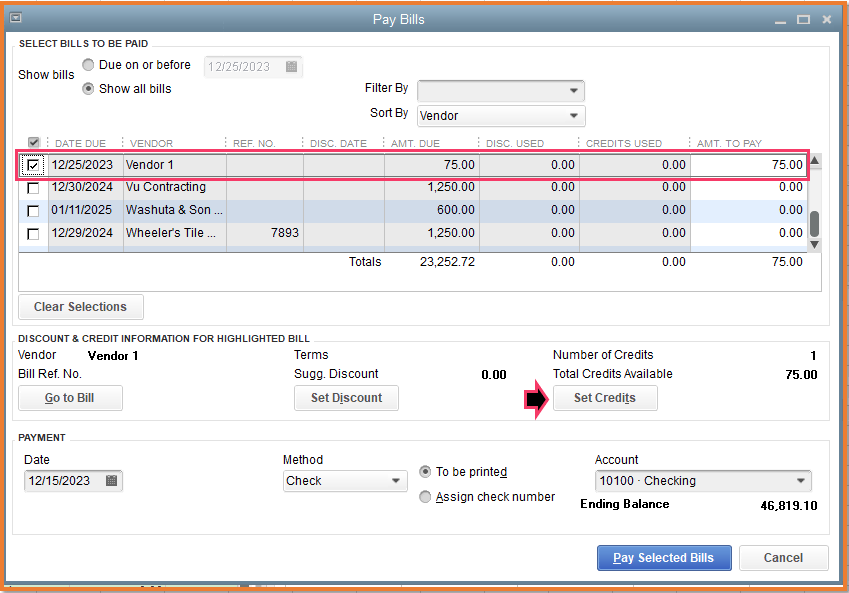Image resolution: width=849 pixels, height=593 pixels.
Task: Click scroll up arrow of bills list
Action: [814, 160]
